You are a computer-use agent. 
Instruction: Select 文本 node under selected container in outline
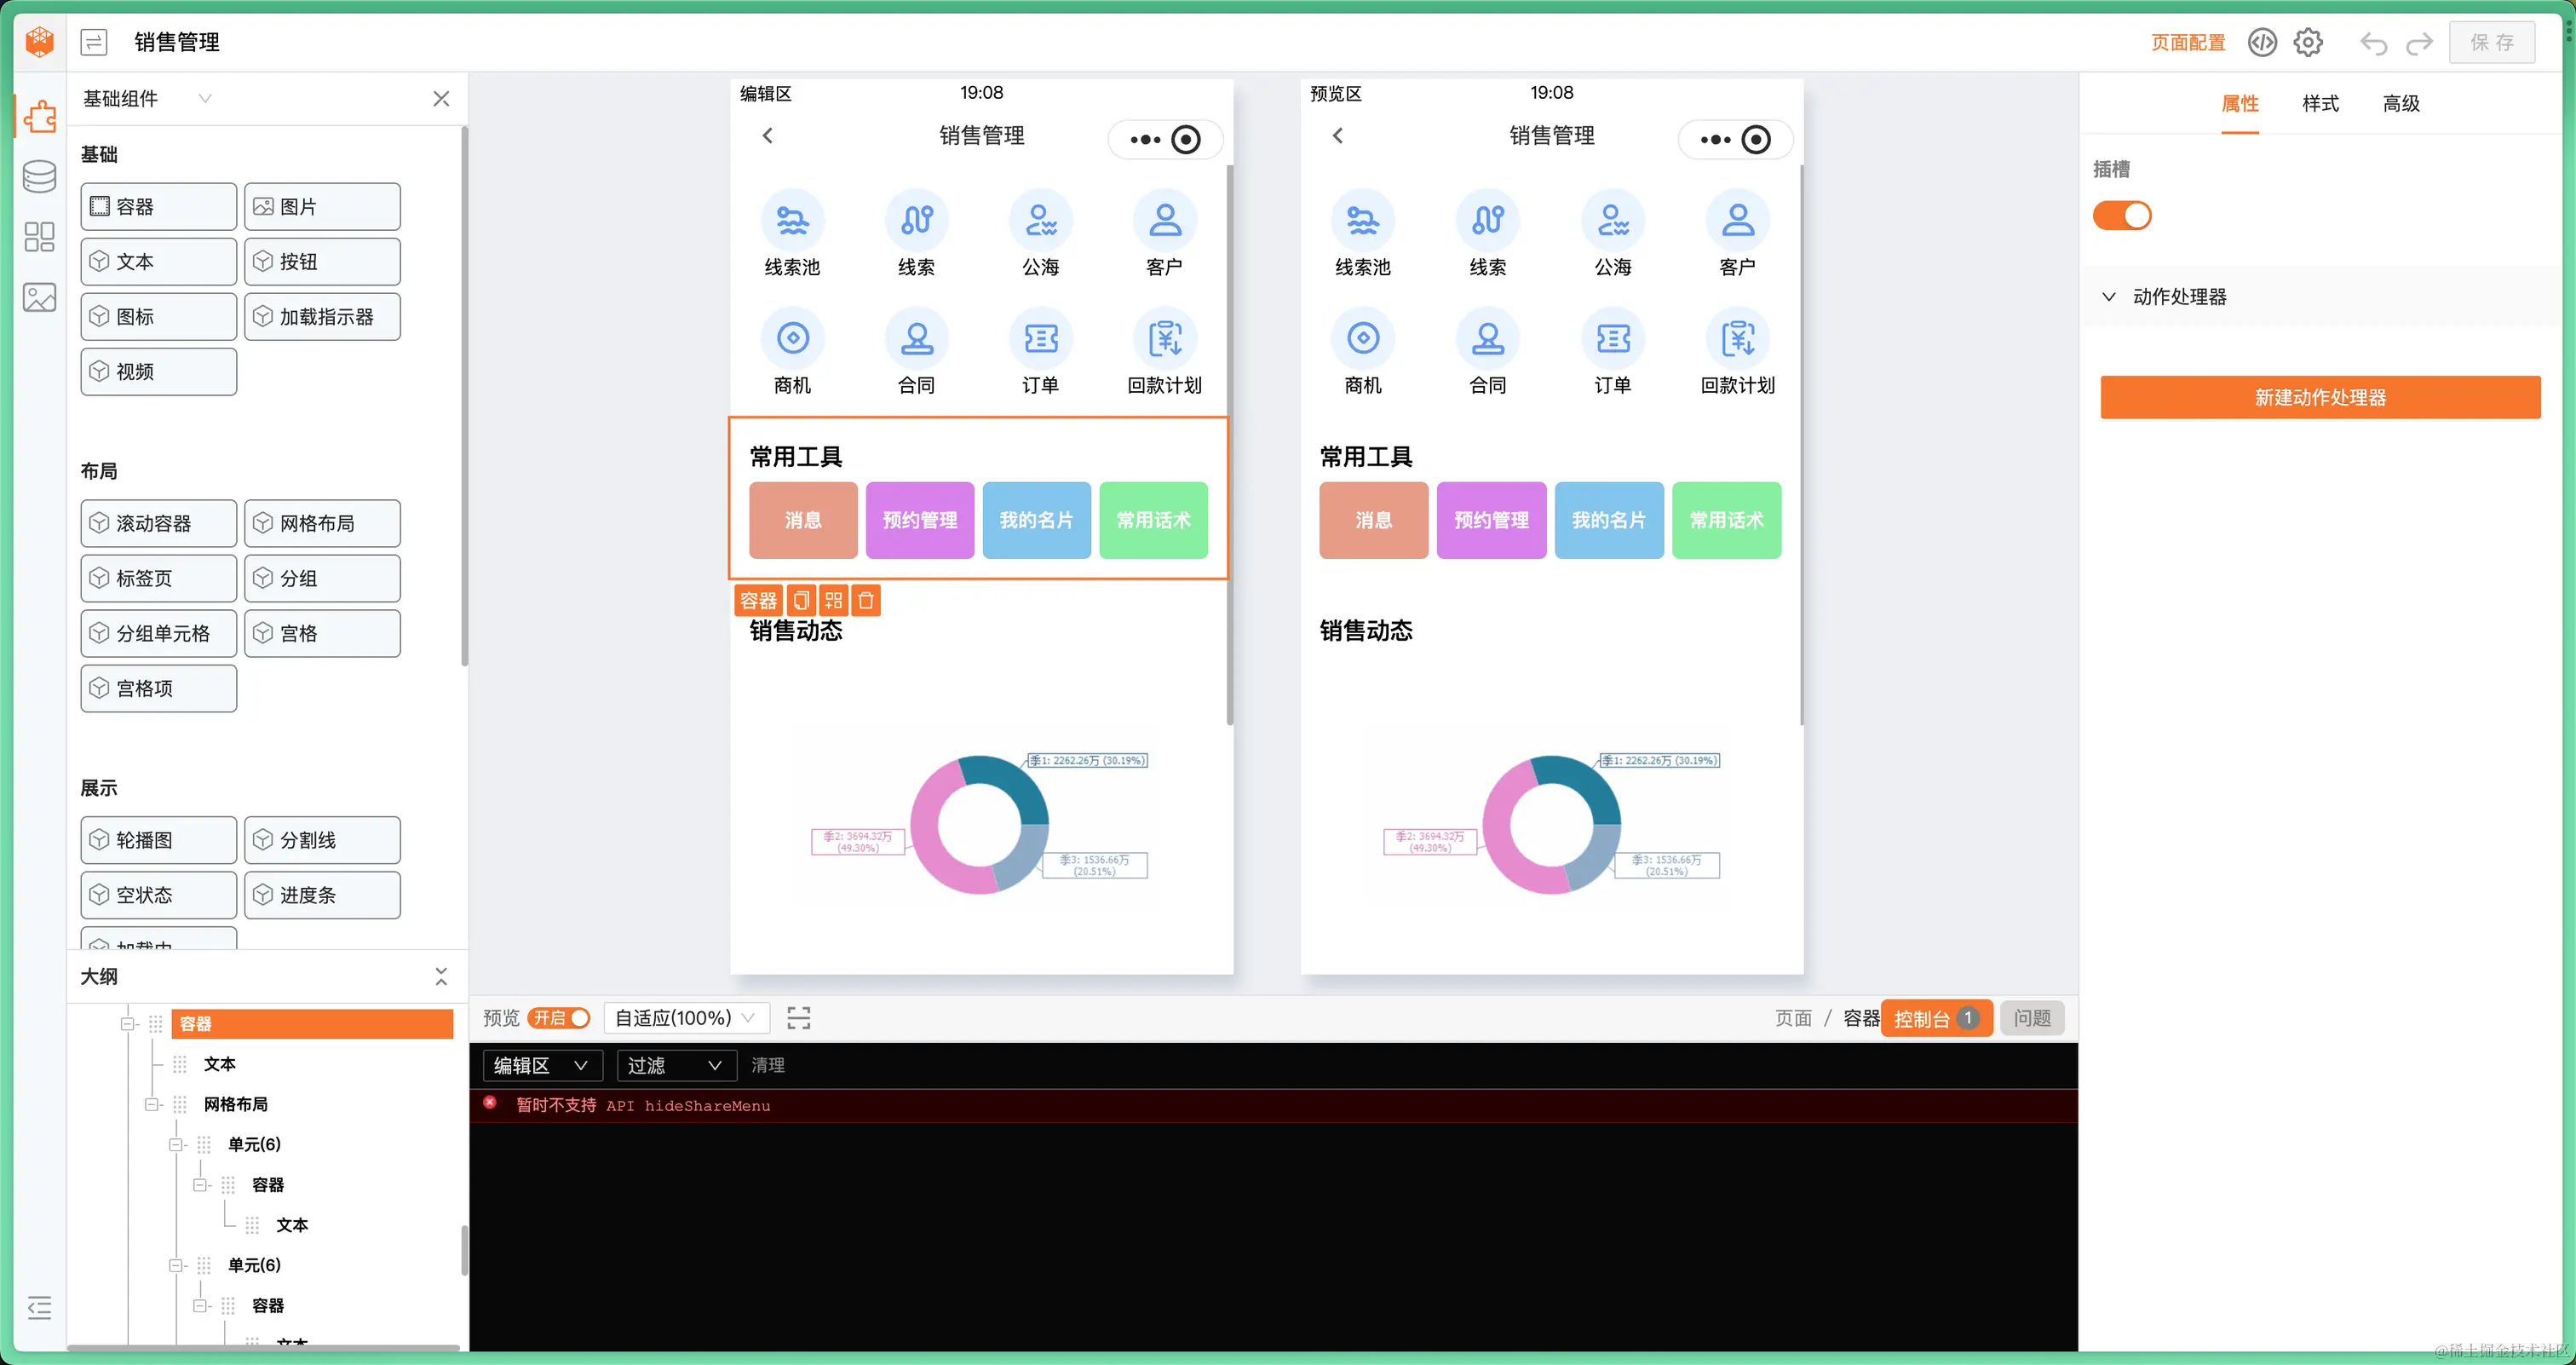pos(220,1064)
